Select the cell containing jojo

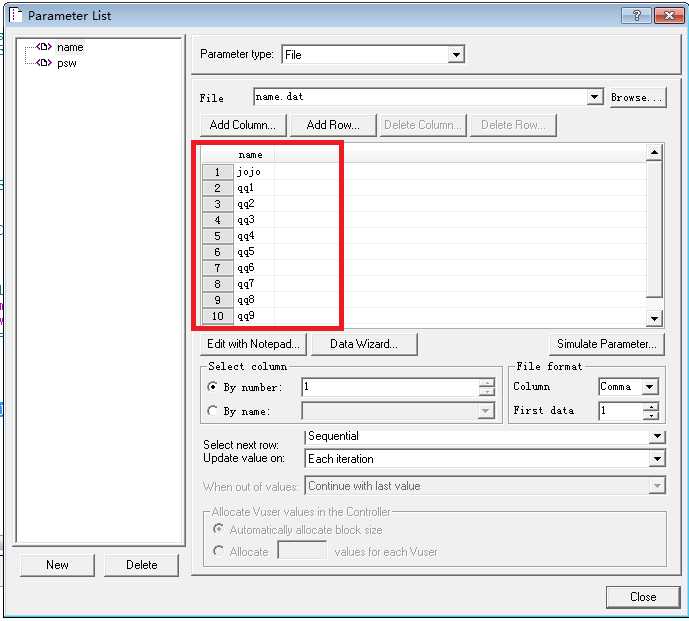254,172
